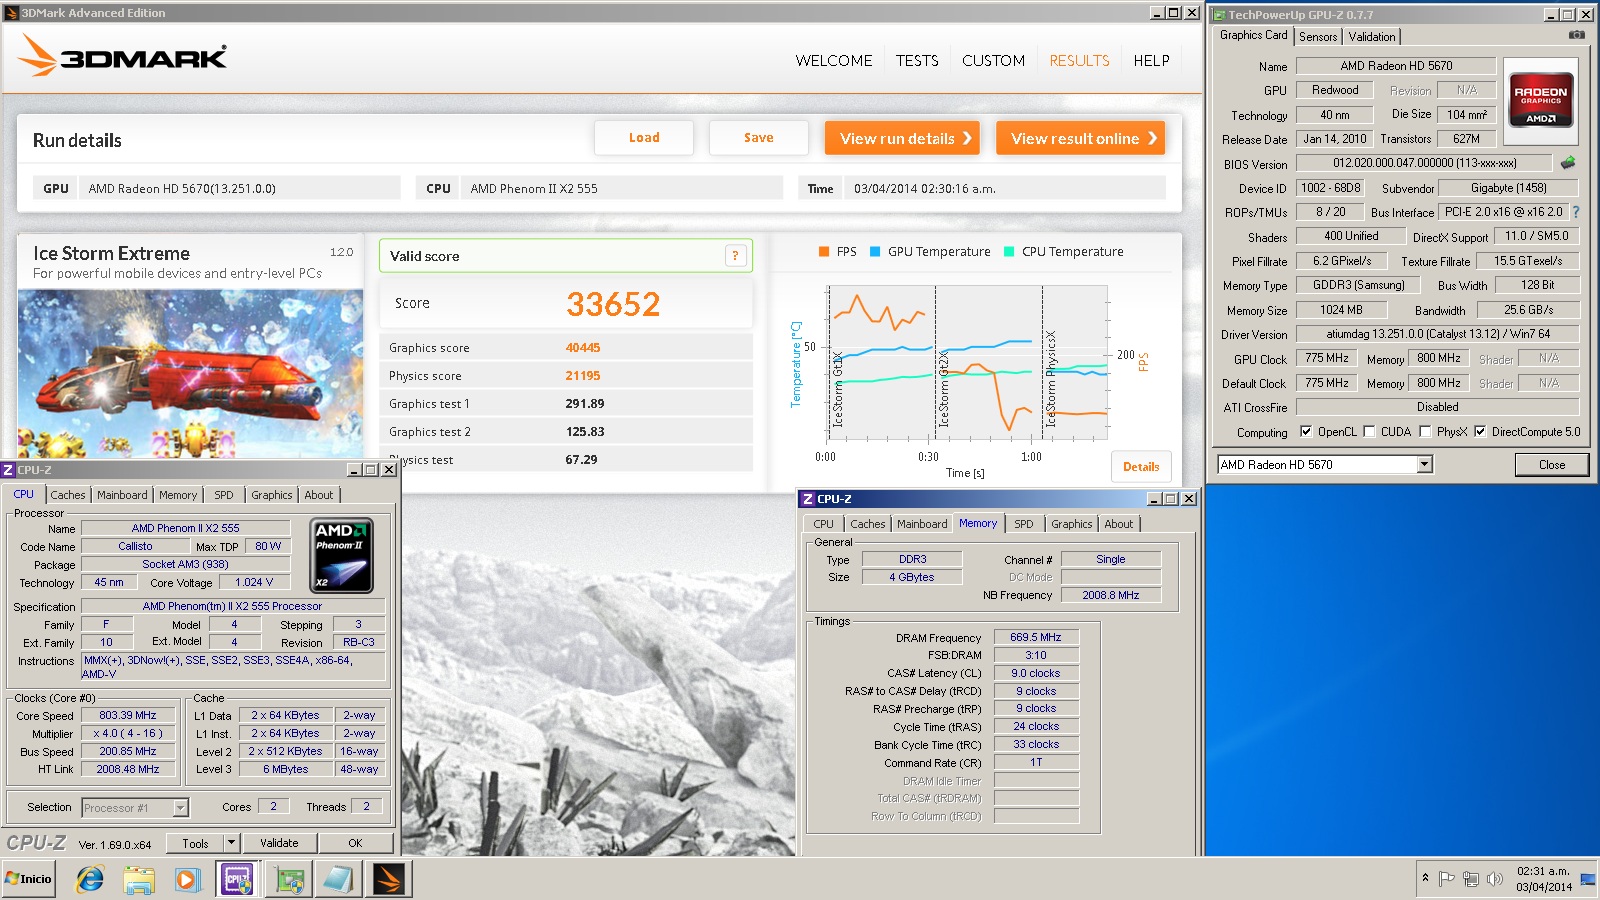Click the network tray icon
1600x900 pixels.
[1470, 879]
